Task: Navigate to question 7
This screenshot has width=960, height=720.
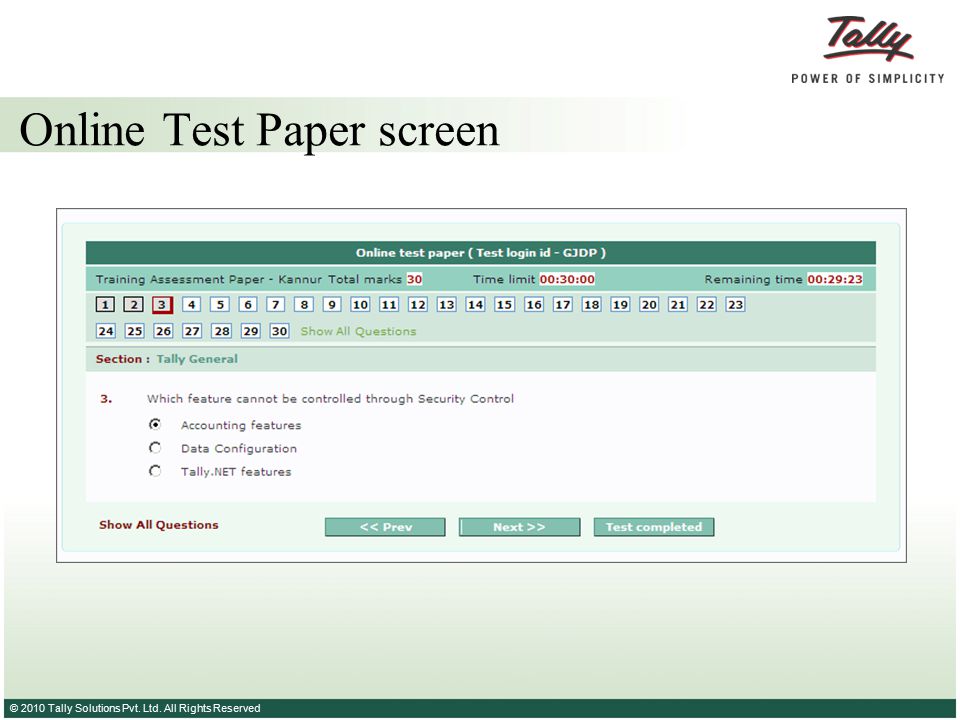Action: (x=276, y=304)
